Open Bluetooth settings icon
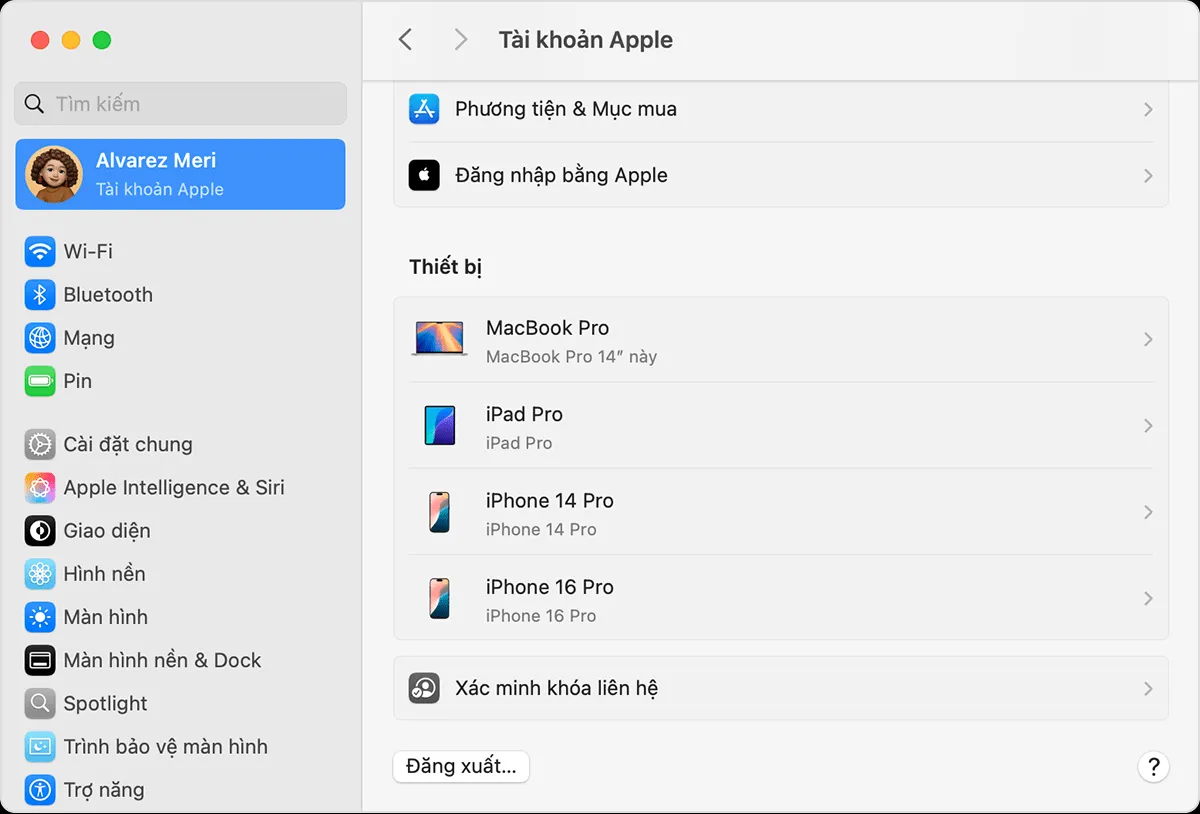 [40, 295]
